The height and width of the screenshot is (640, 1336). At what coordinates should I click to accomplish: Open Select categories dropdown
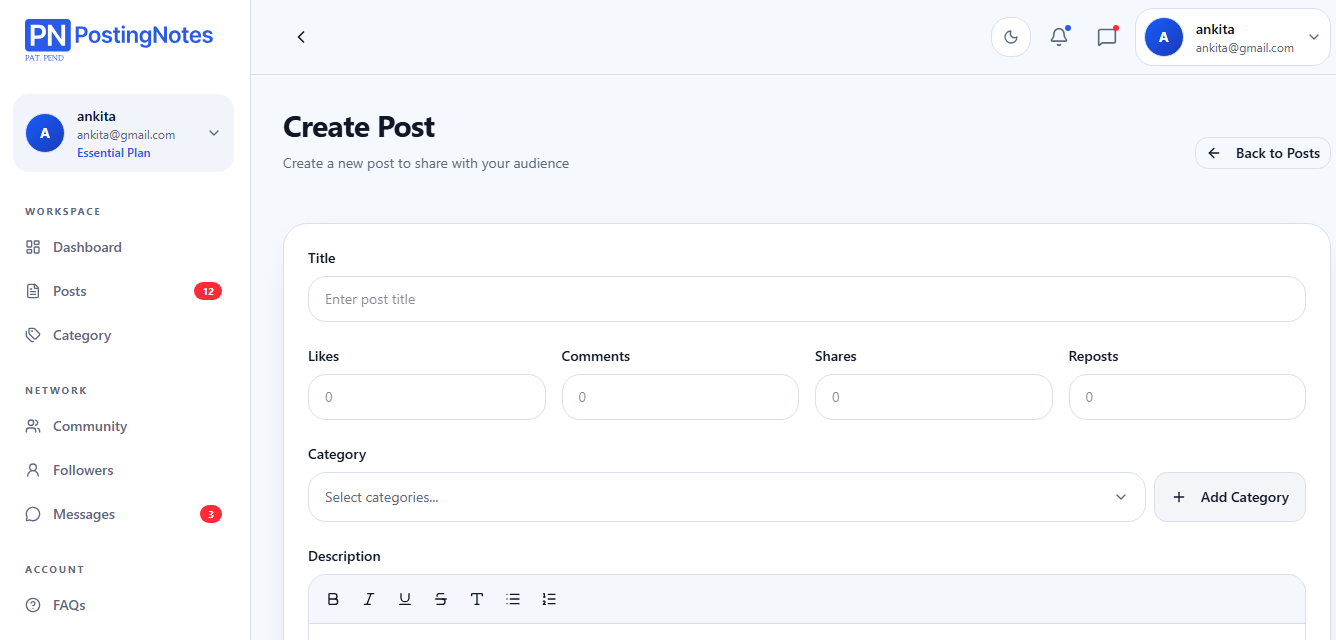pos(726,497)
